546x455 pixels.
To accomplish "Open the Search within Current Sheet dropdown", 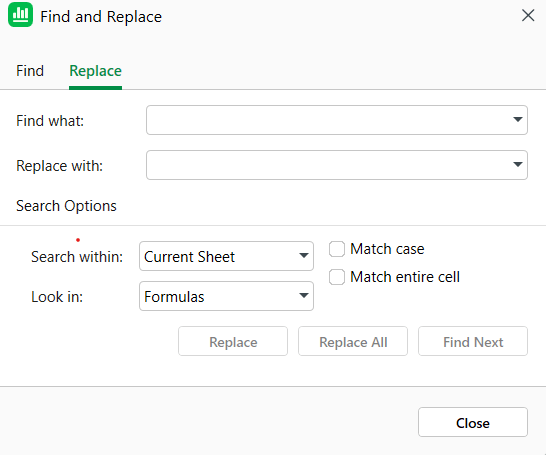I will click(226, 256).
